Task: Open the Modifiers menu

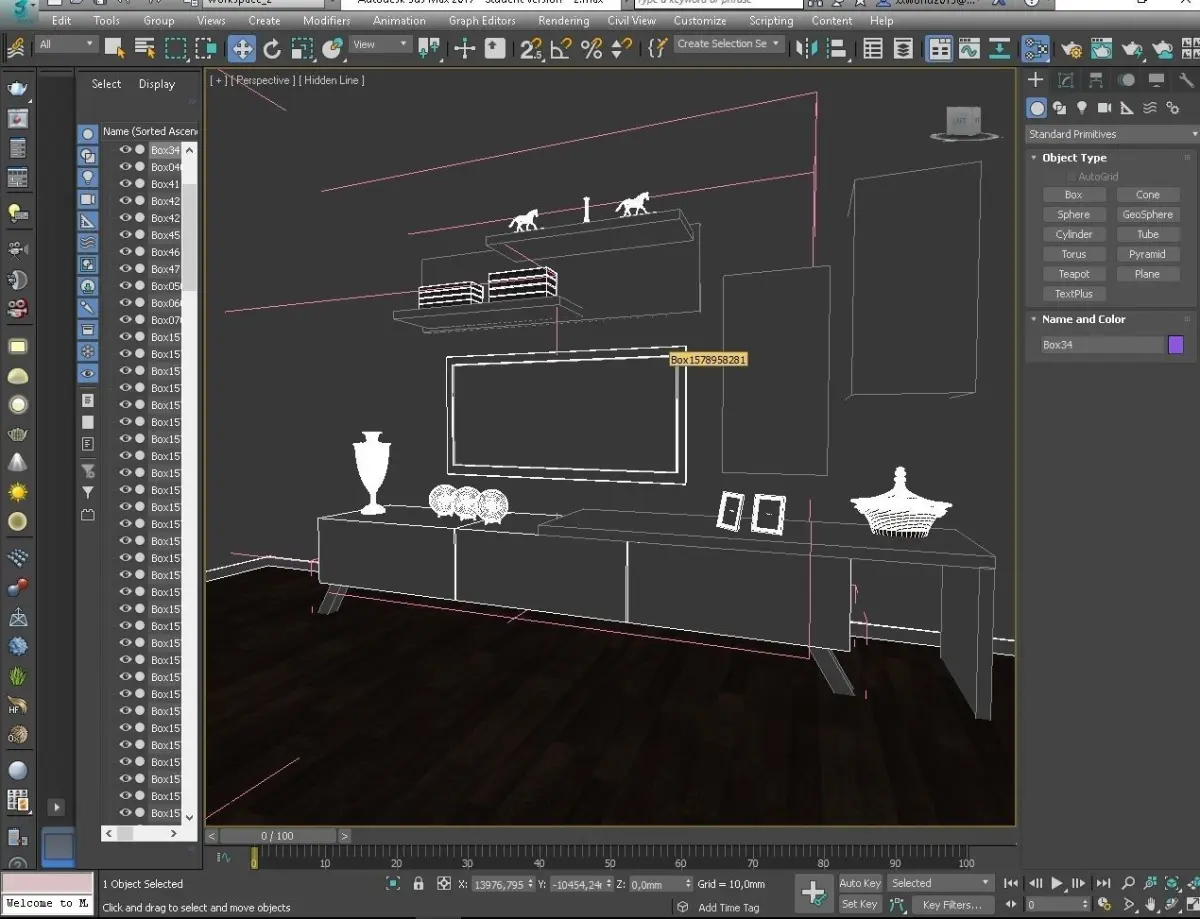Action: (x=326, y=20)
